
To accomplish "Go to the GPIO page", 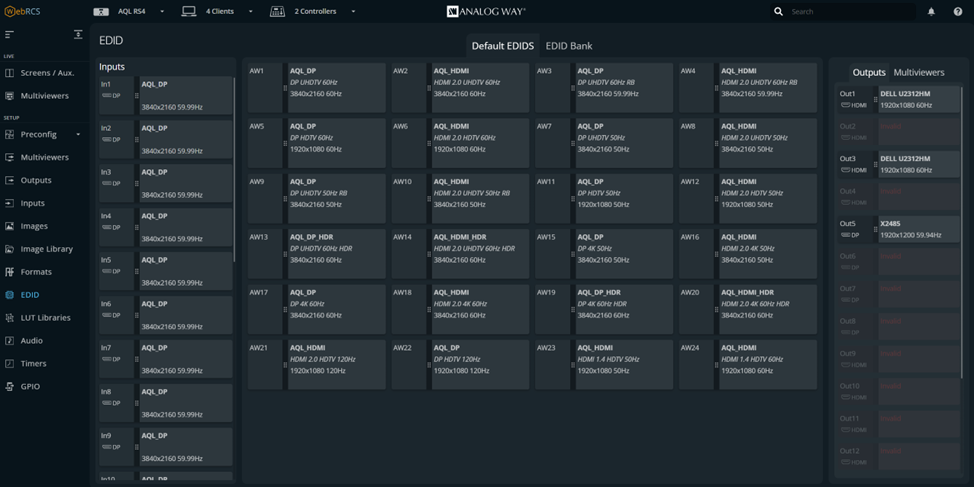I will pos(30,386).
